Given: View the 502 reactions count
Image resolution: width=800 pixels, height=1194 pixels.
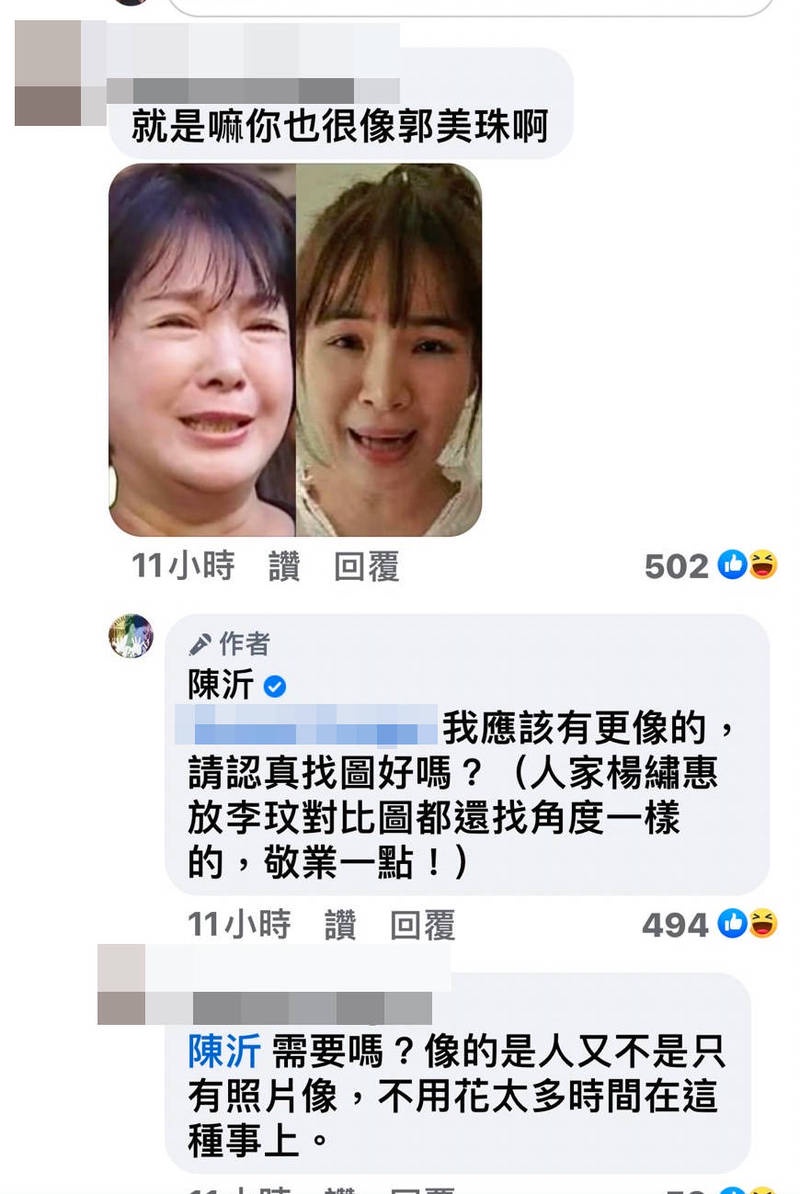Looking at the screenshot, I should pos(676,567).
